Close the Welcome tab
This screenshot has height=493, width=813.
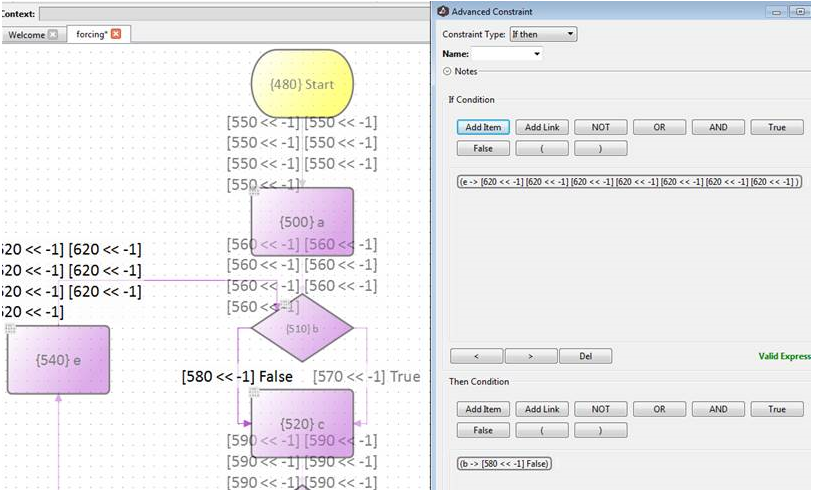coord(53,35)
